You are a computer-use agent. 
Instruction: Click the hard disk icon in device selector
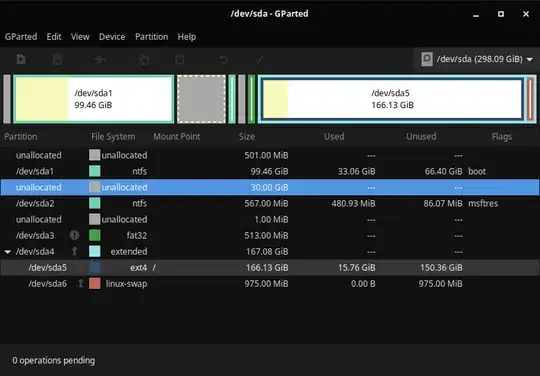[427, 59]
